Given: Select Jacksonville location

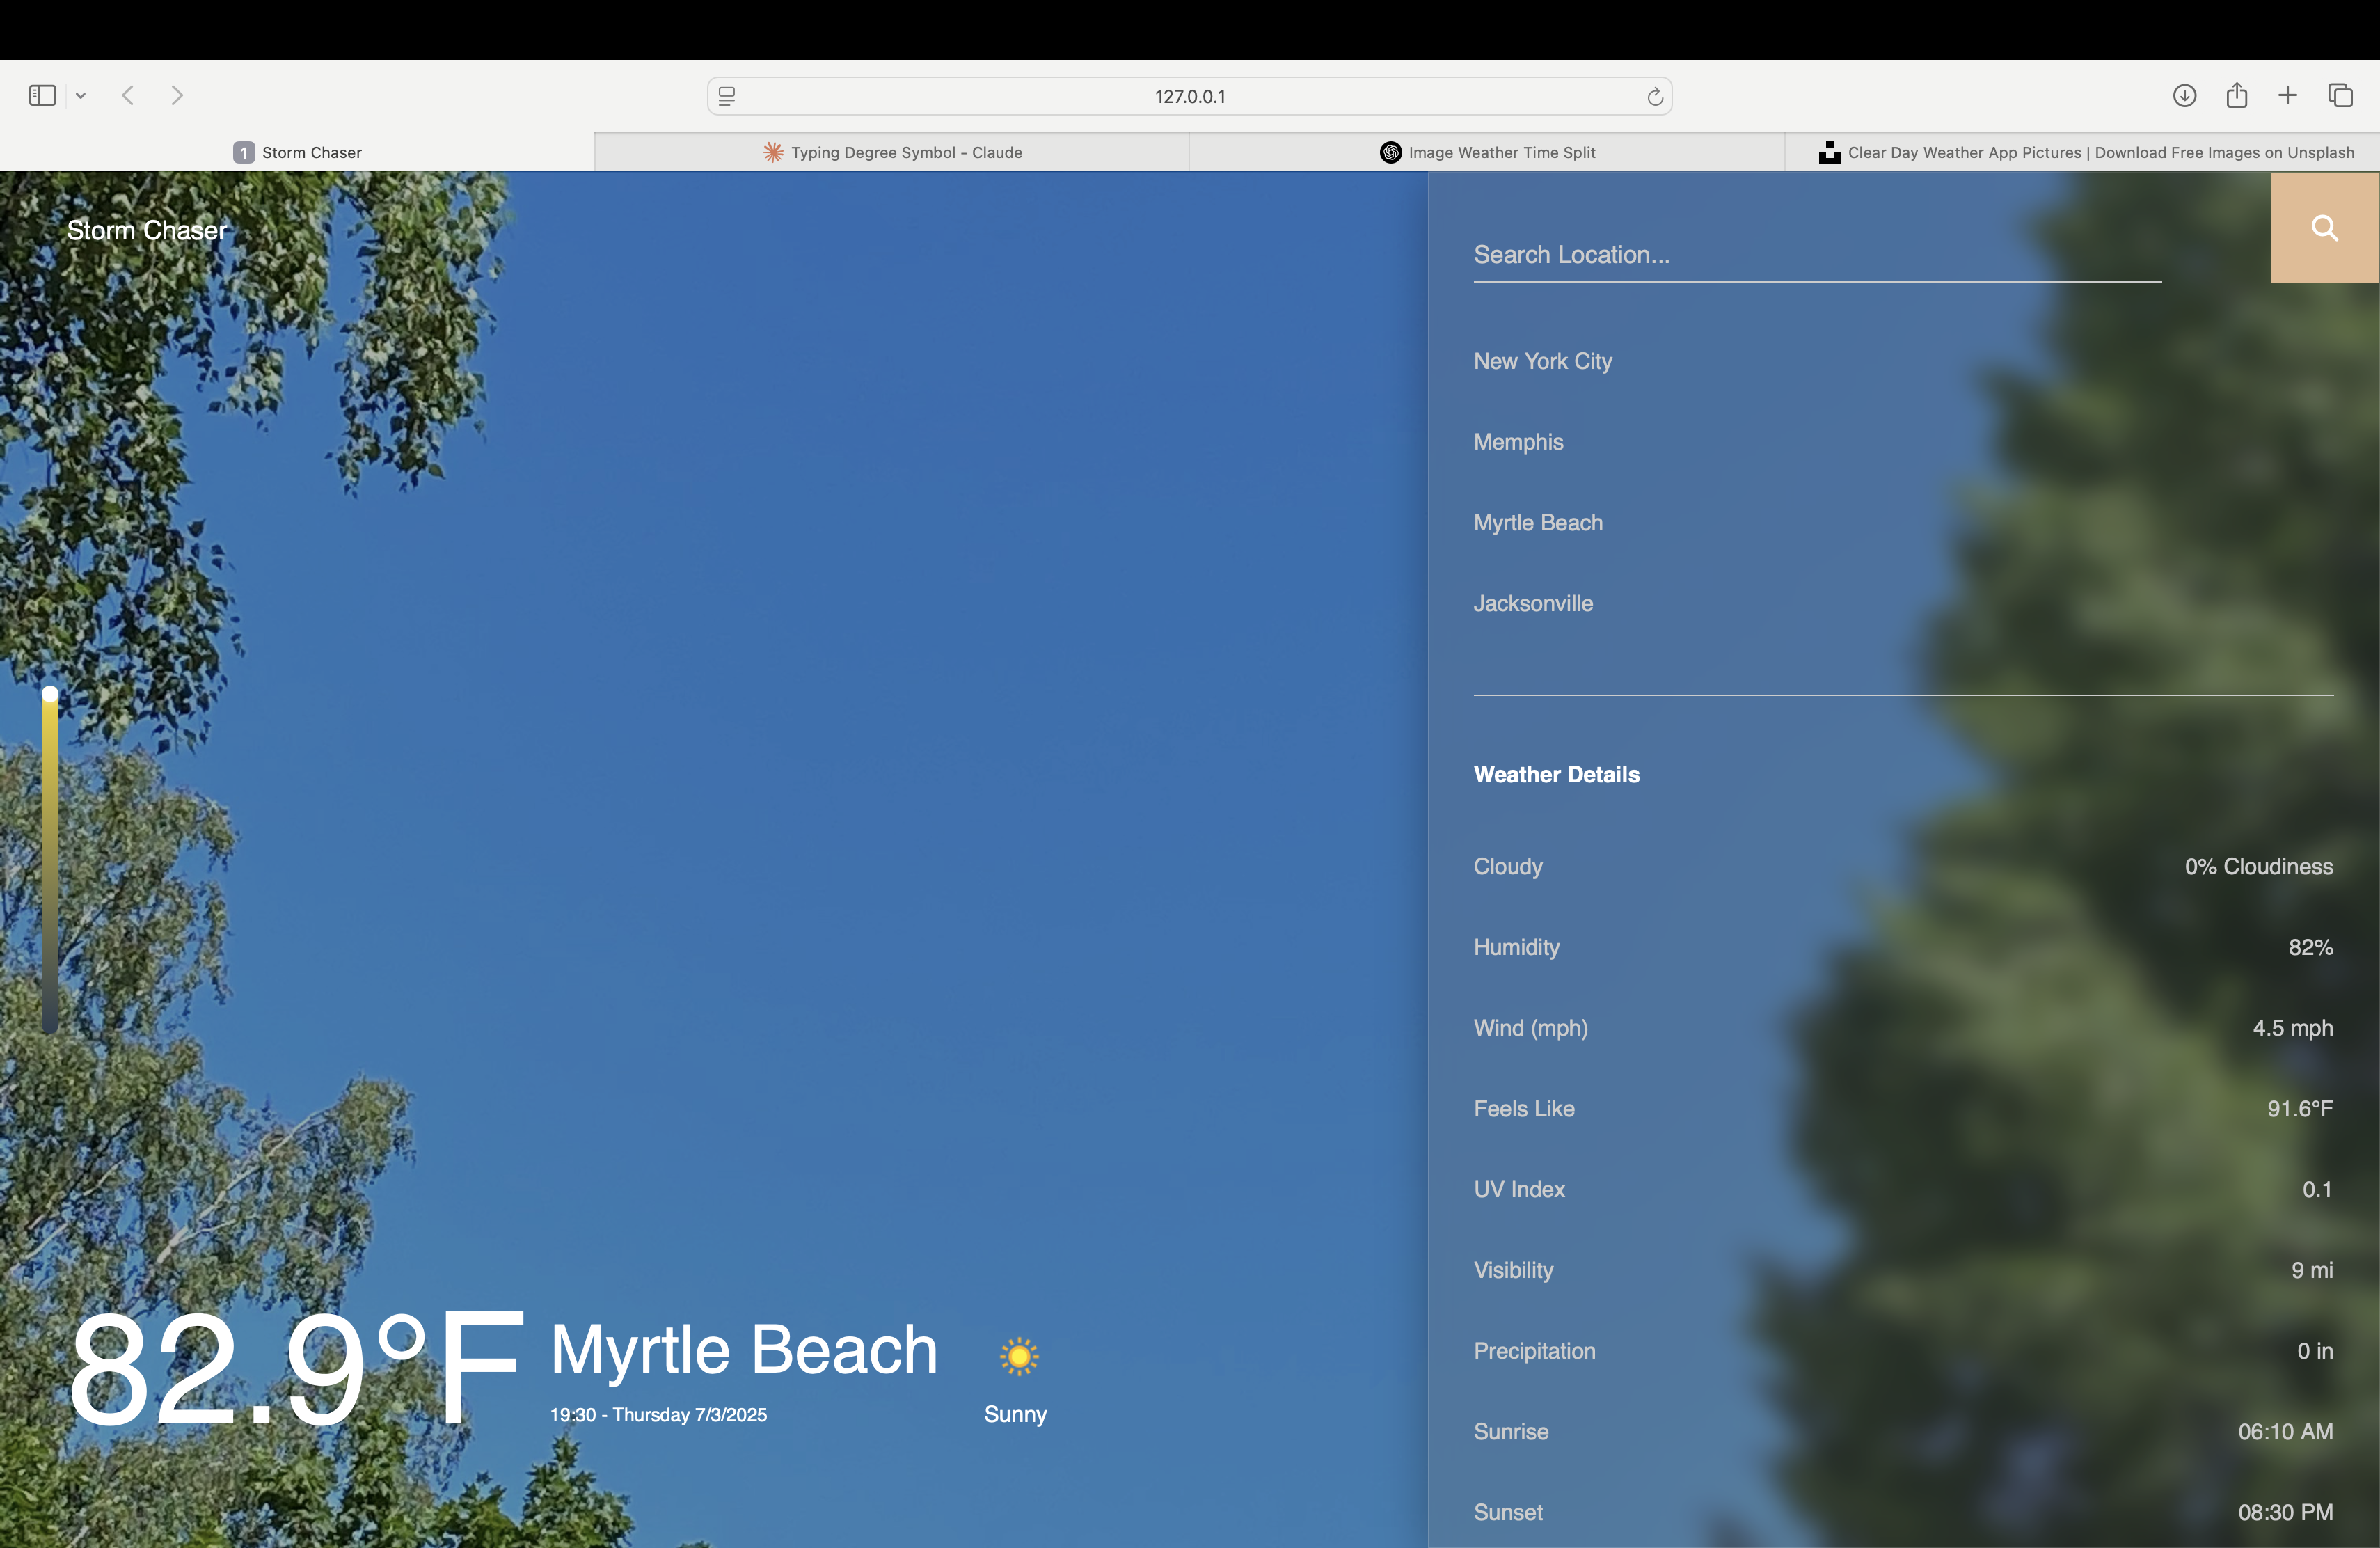Looking at the screenshot, I should click(1533, 603).
